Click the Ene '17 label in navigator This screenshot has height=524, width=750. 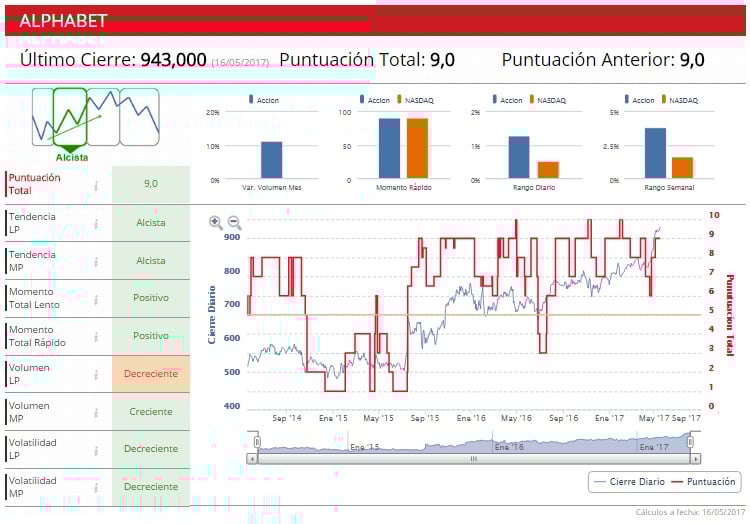[x=654, y=447]
